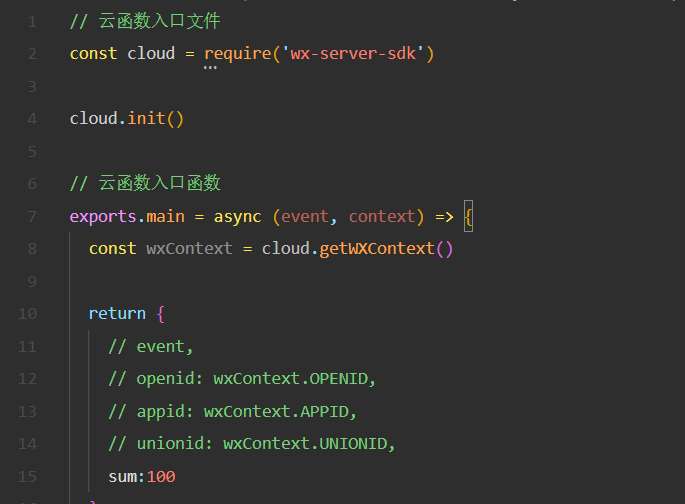Click the pink brace after return
This screenshot has height=504, width=685.
pyautogui.click(x=161, y=314)
